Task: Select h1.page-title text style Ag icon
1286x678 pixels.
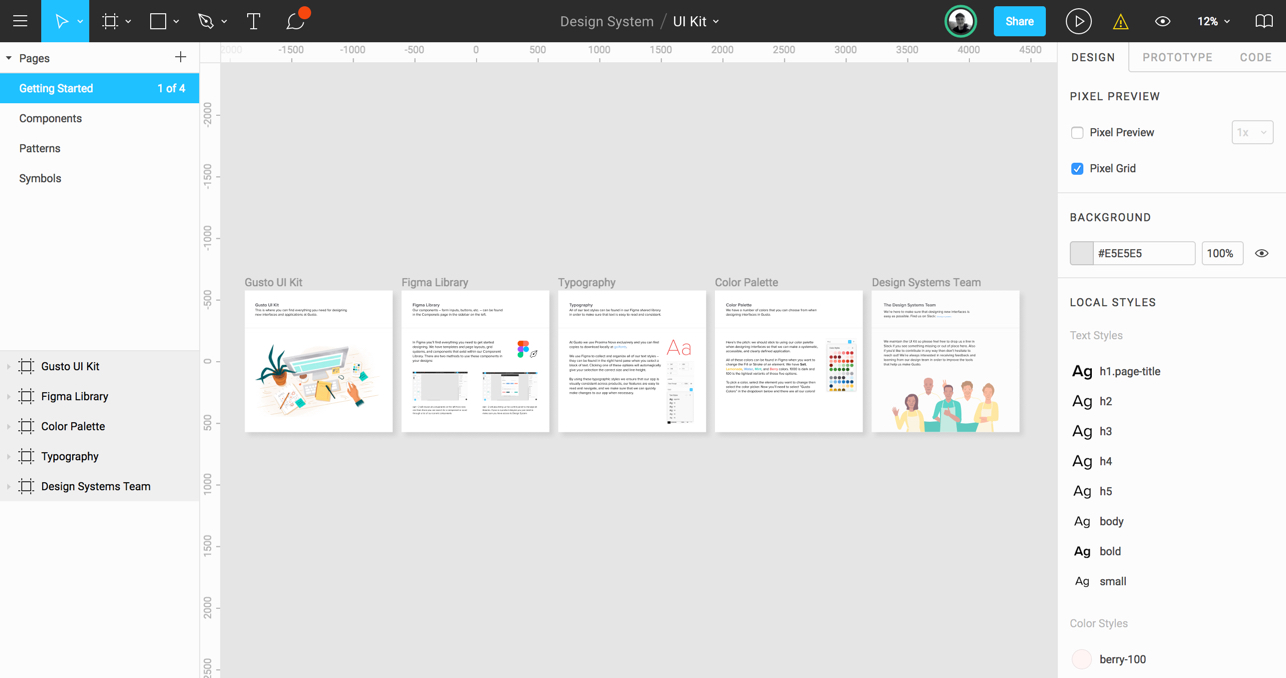Action: click(x=1082, y=371)
